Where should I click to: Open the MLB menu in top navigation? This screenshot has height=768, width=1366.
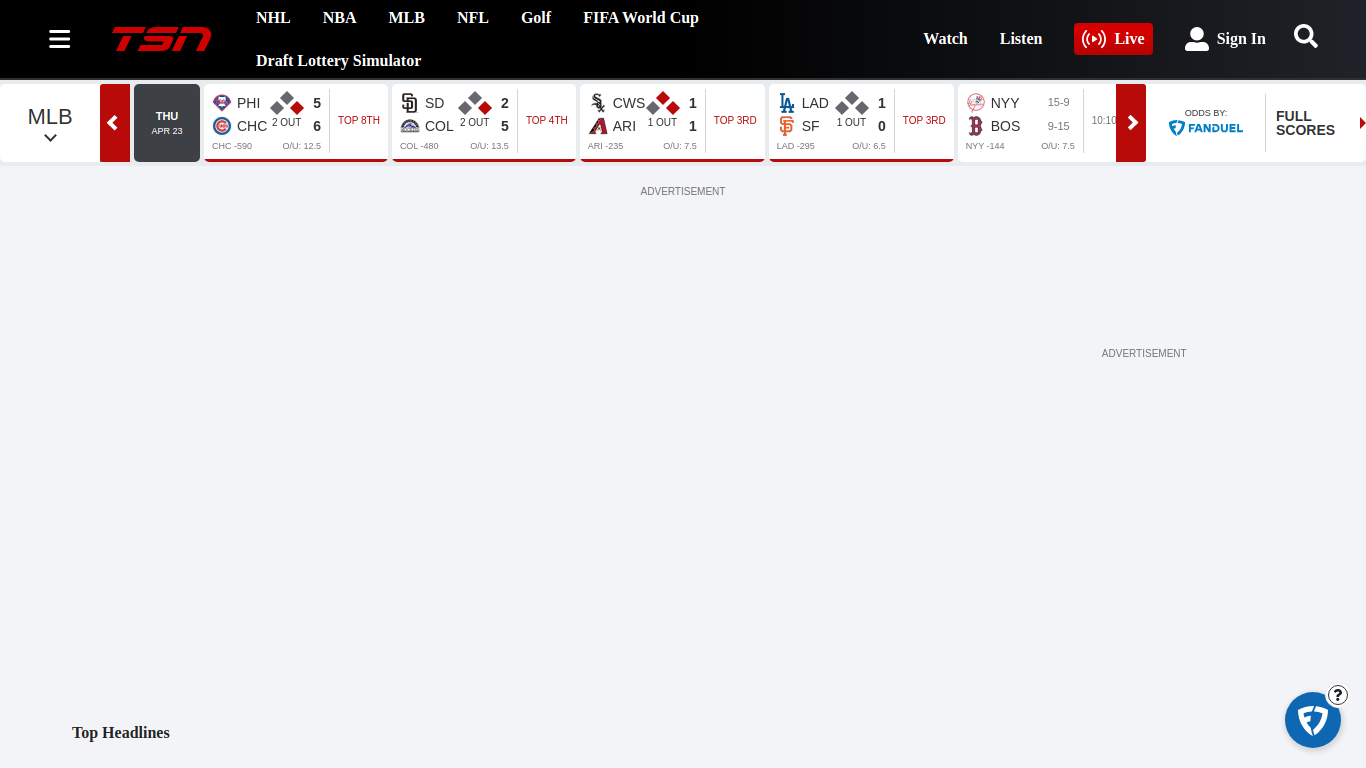(x=407, y=18)
